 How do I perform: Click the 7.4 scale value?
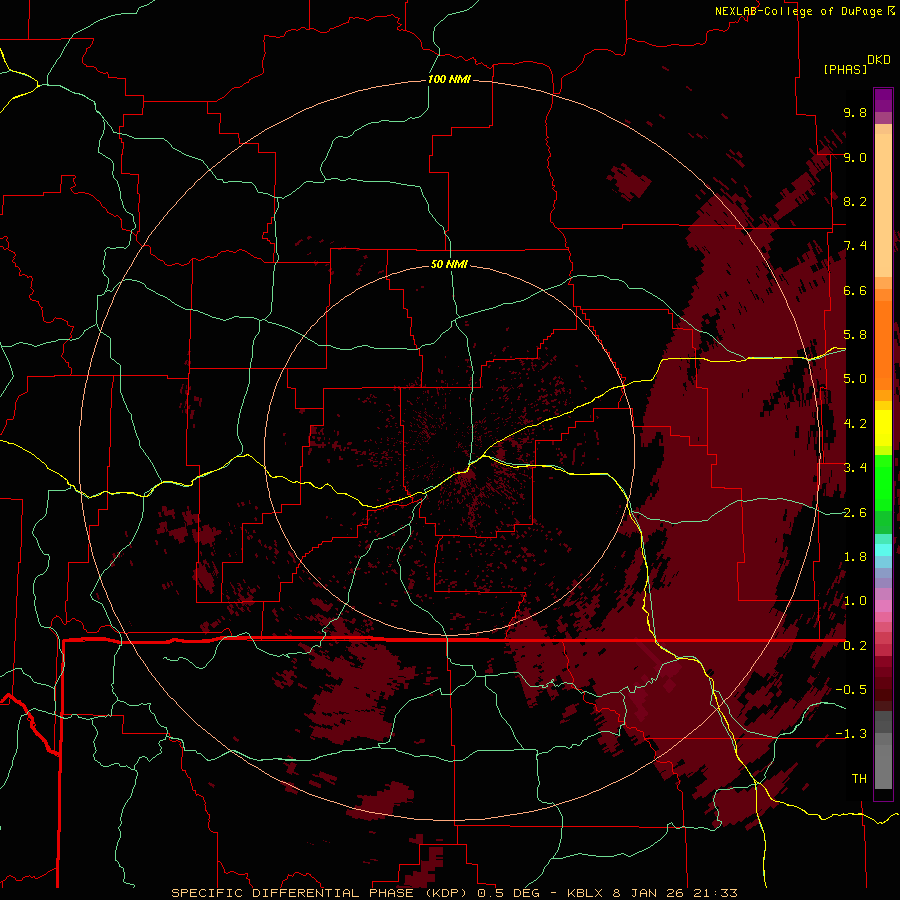pos(855,246)
